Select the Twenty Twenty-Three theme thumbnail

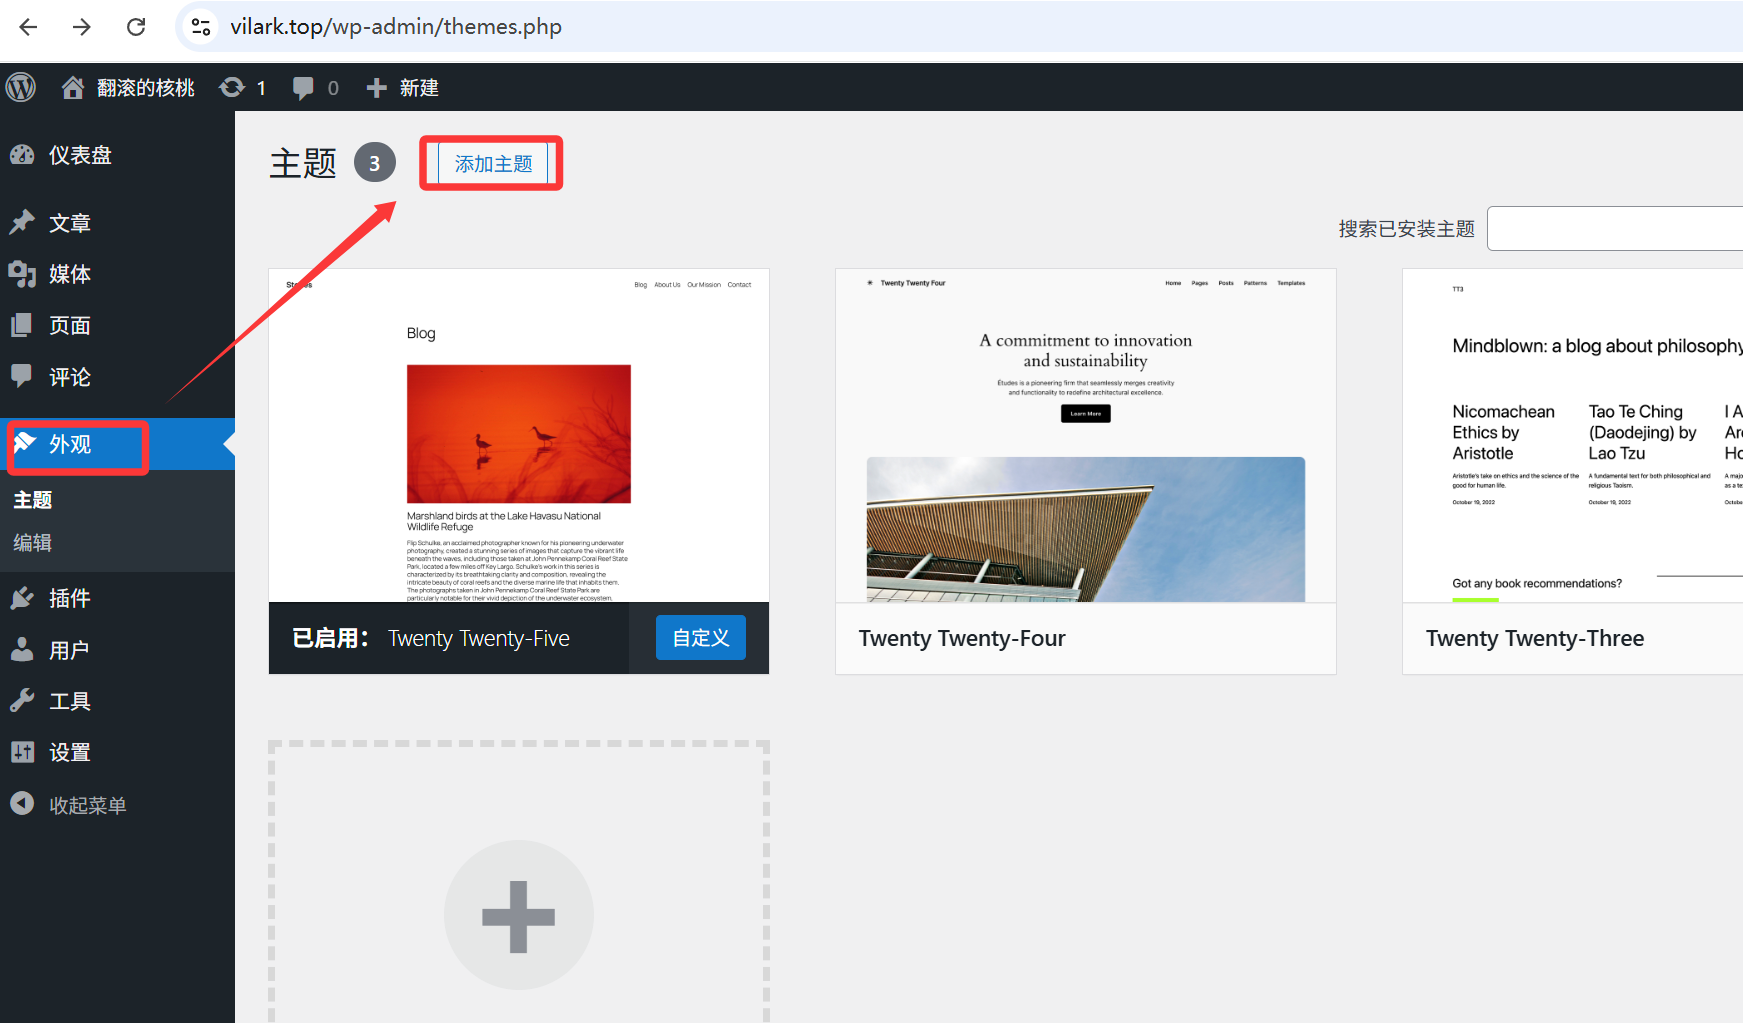[1572, 436]
